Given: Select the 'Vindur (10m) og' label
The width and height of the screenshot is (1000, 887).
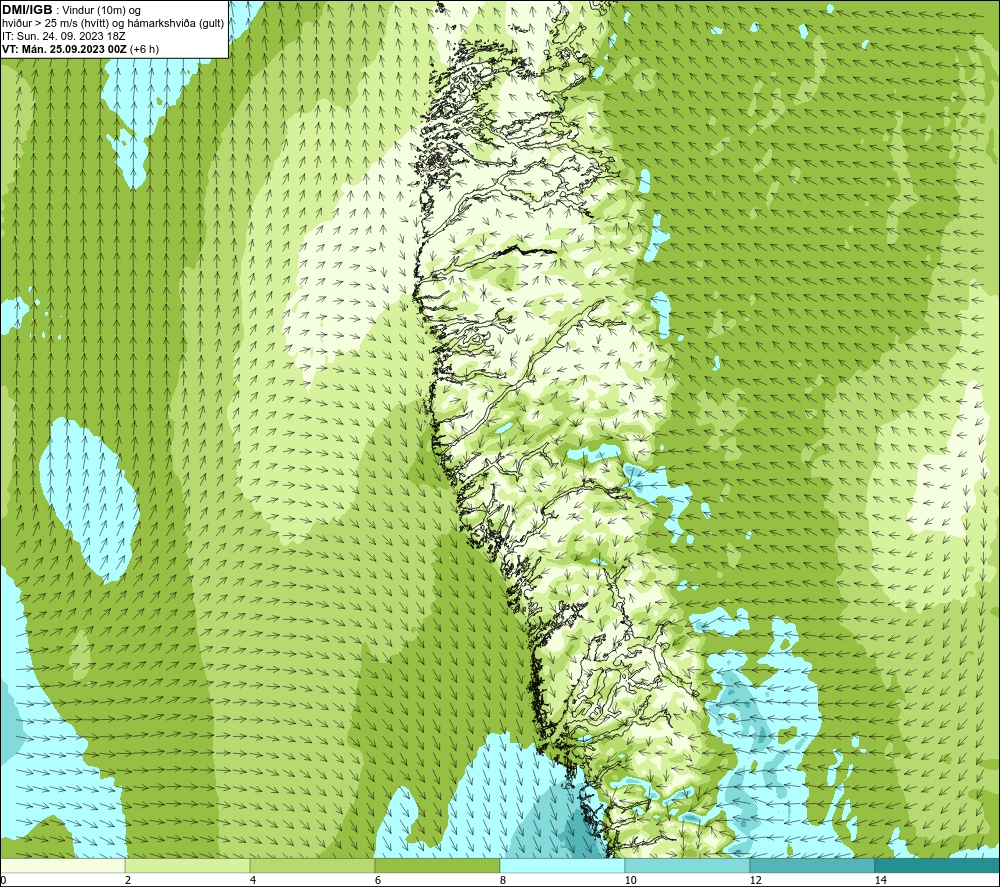Looking at the screenshot, I should coord(101,10).
